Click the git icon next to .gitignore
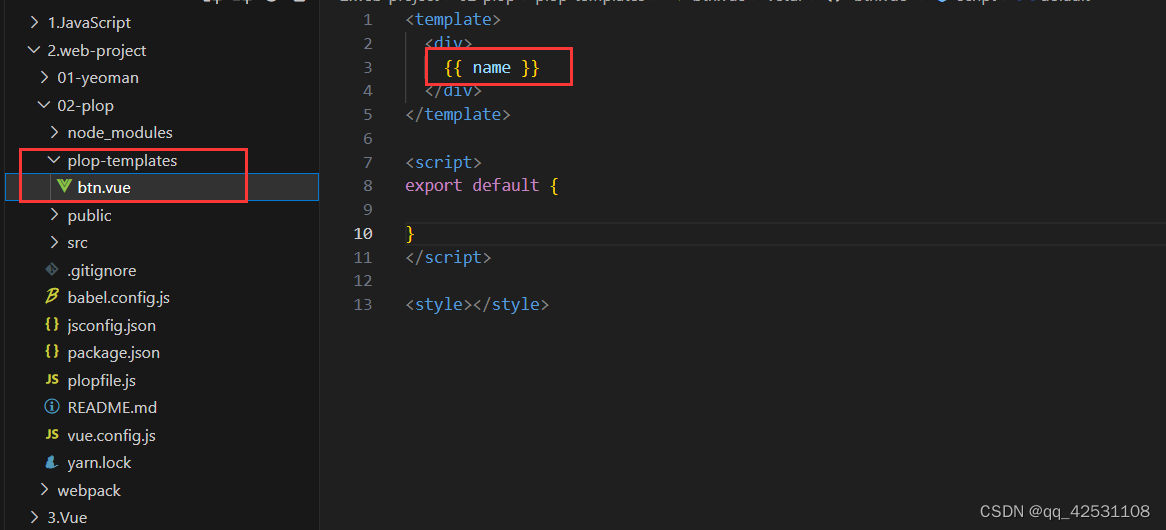 pos(52,270)
